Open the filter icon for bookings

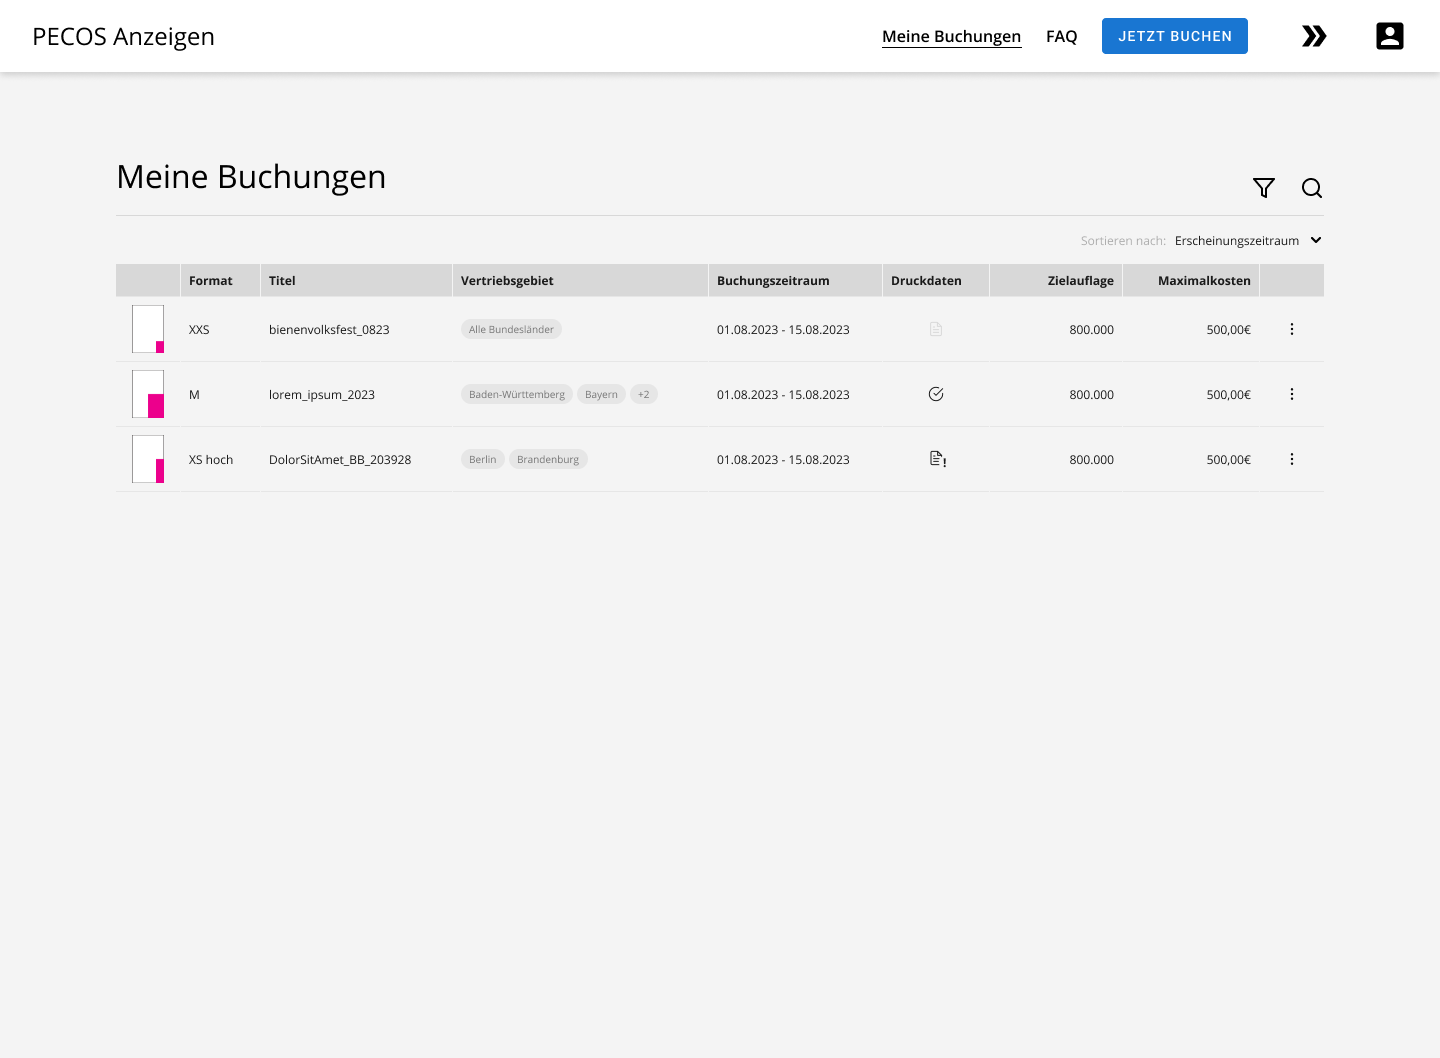[x=1264, y=188]
